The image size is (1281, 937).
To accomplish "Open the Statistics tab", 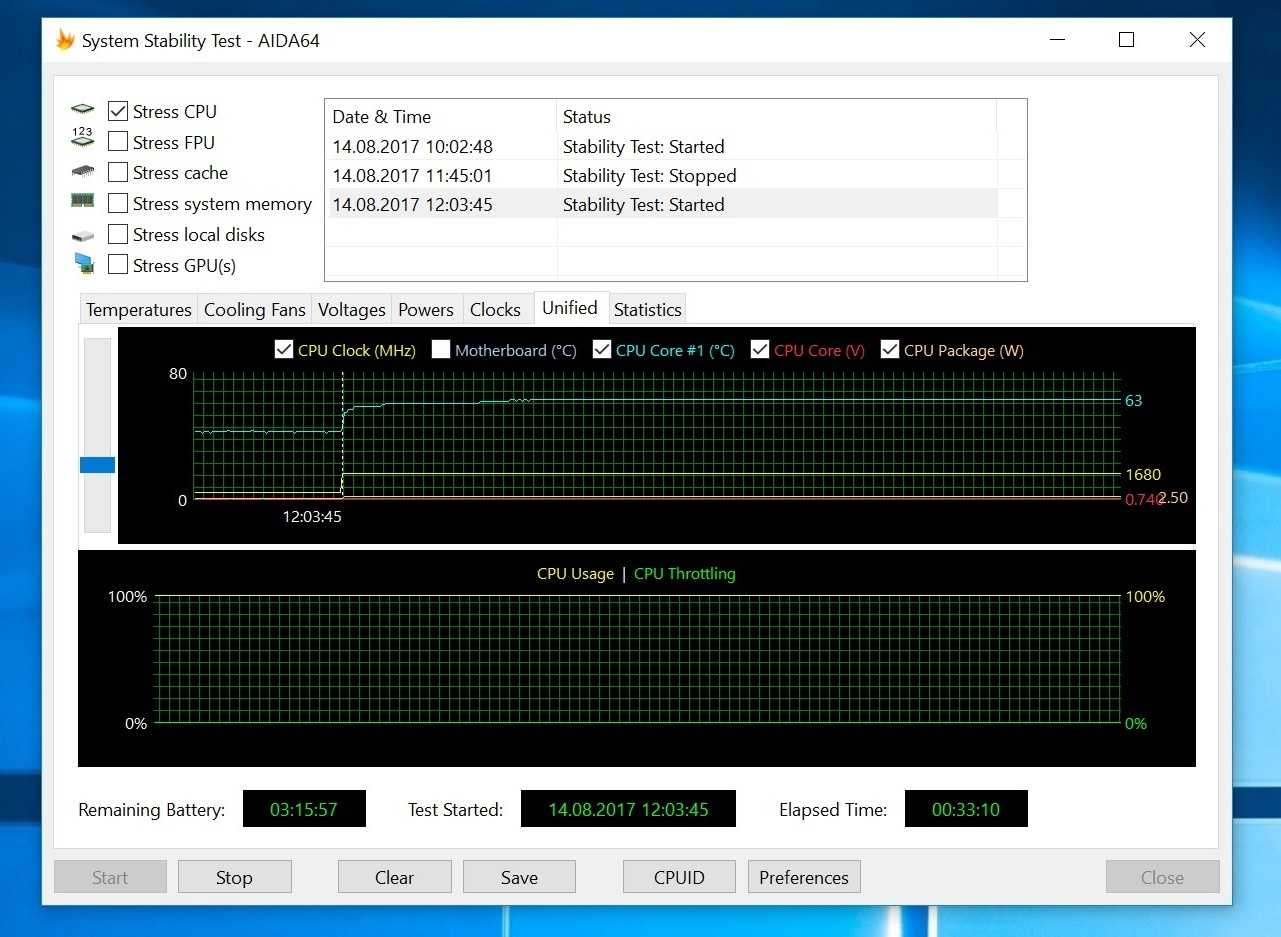I will (647, 310).
